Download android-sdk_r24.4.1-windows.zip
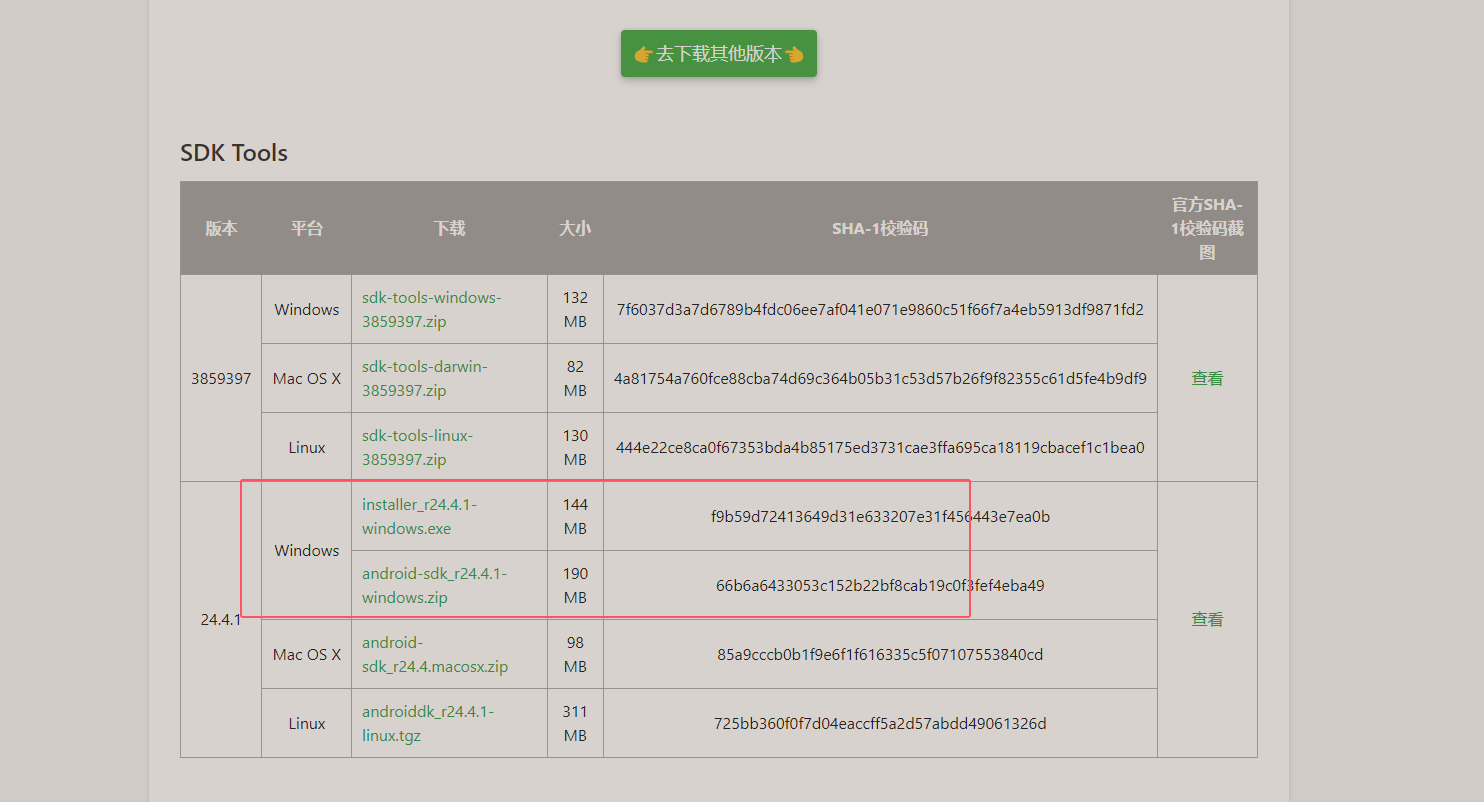This screenshot has height=802, width=1484. click(435, 585)
